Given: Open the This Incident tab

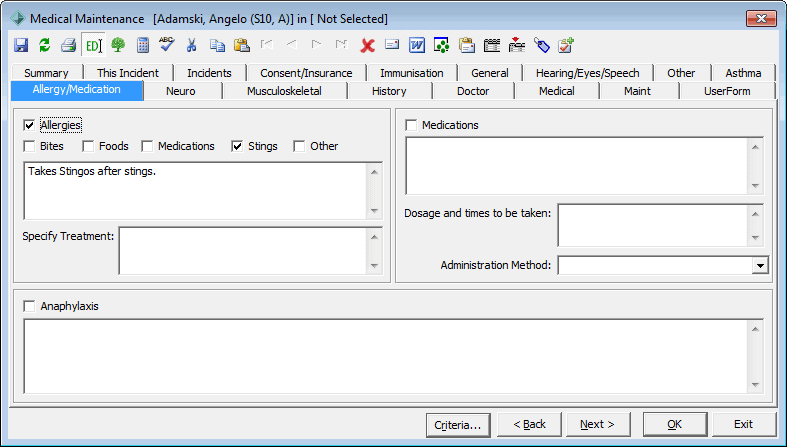Looking at the screenshot, I should coord(128,73).
